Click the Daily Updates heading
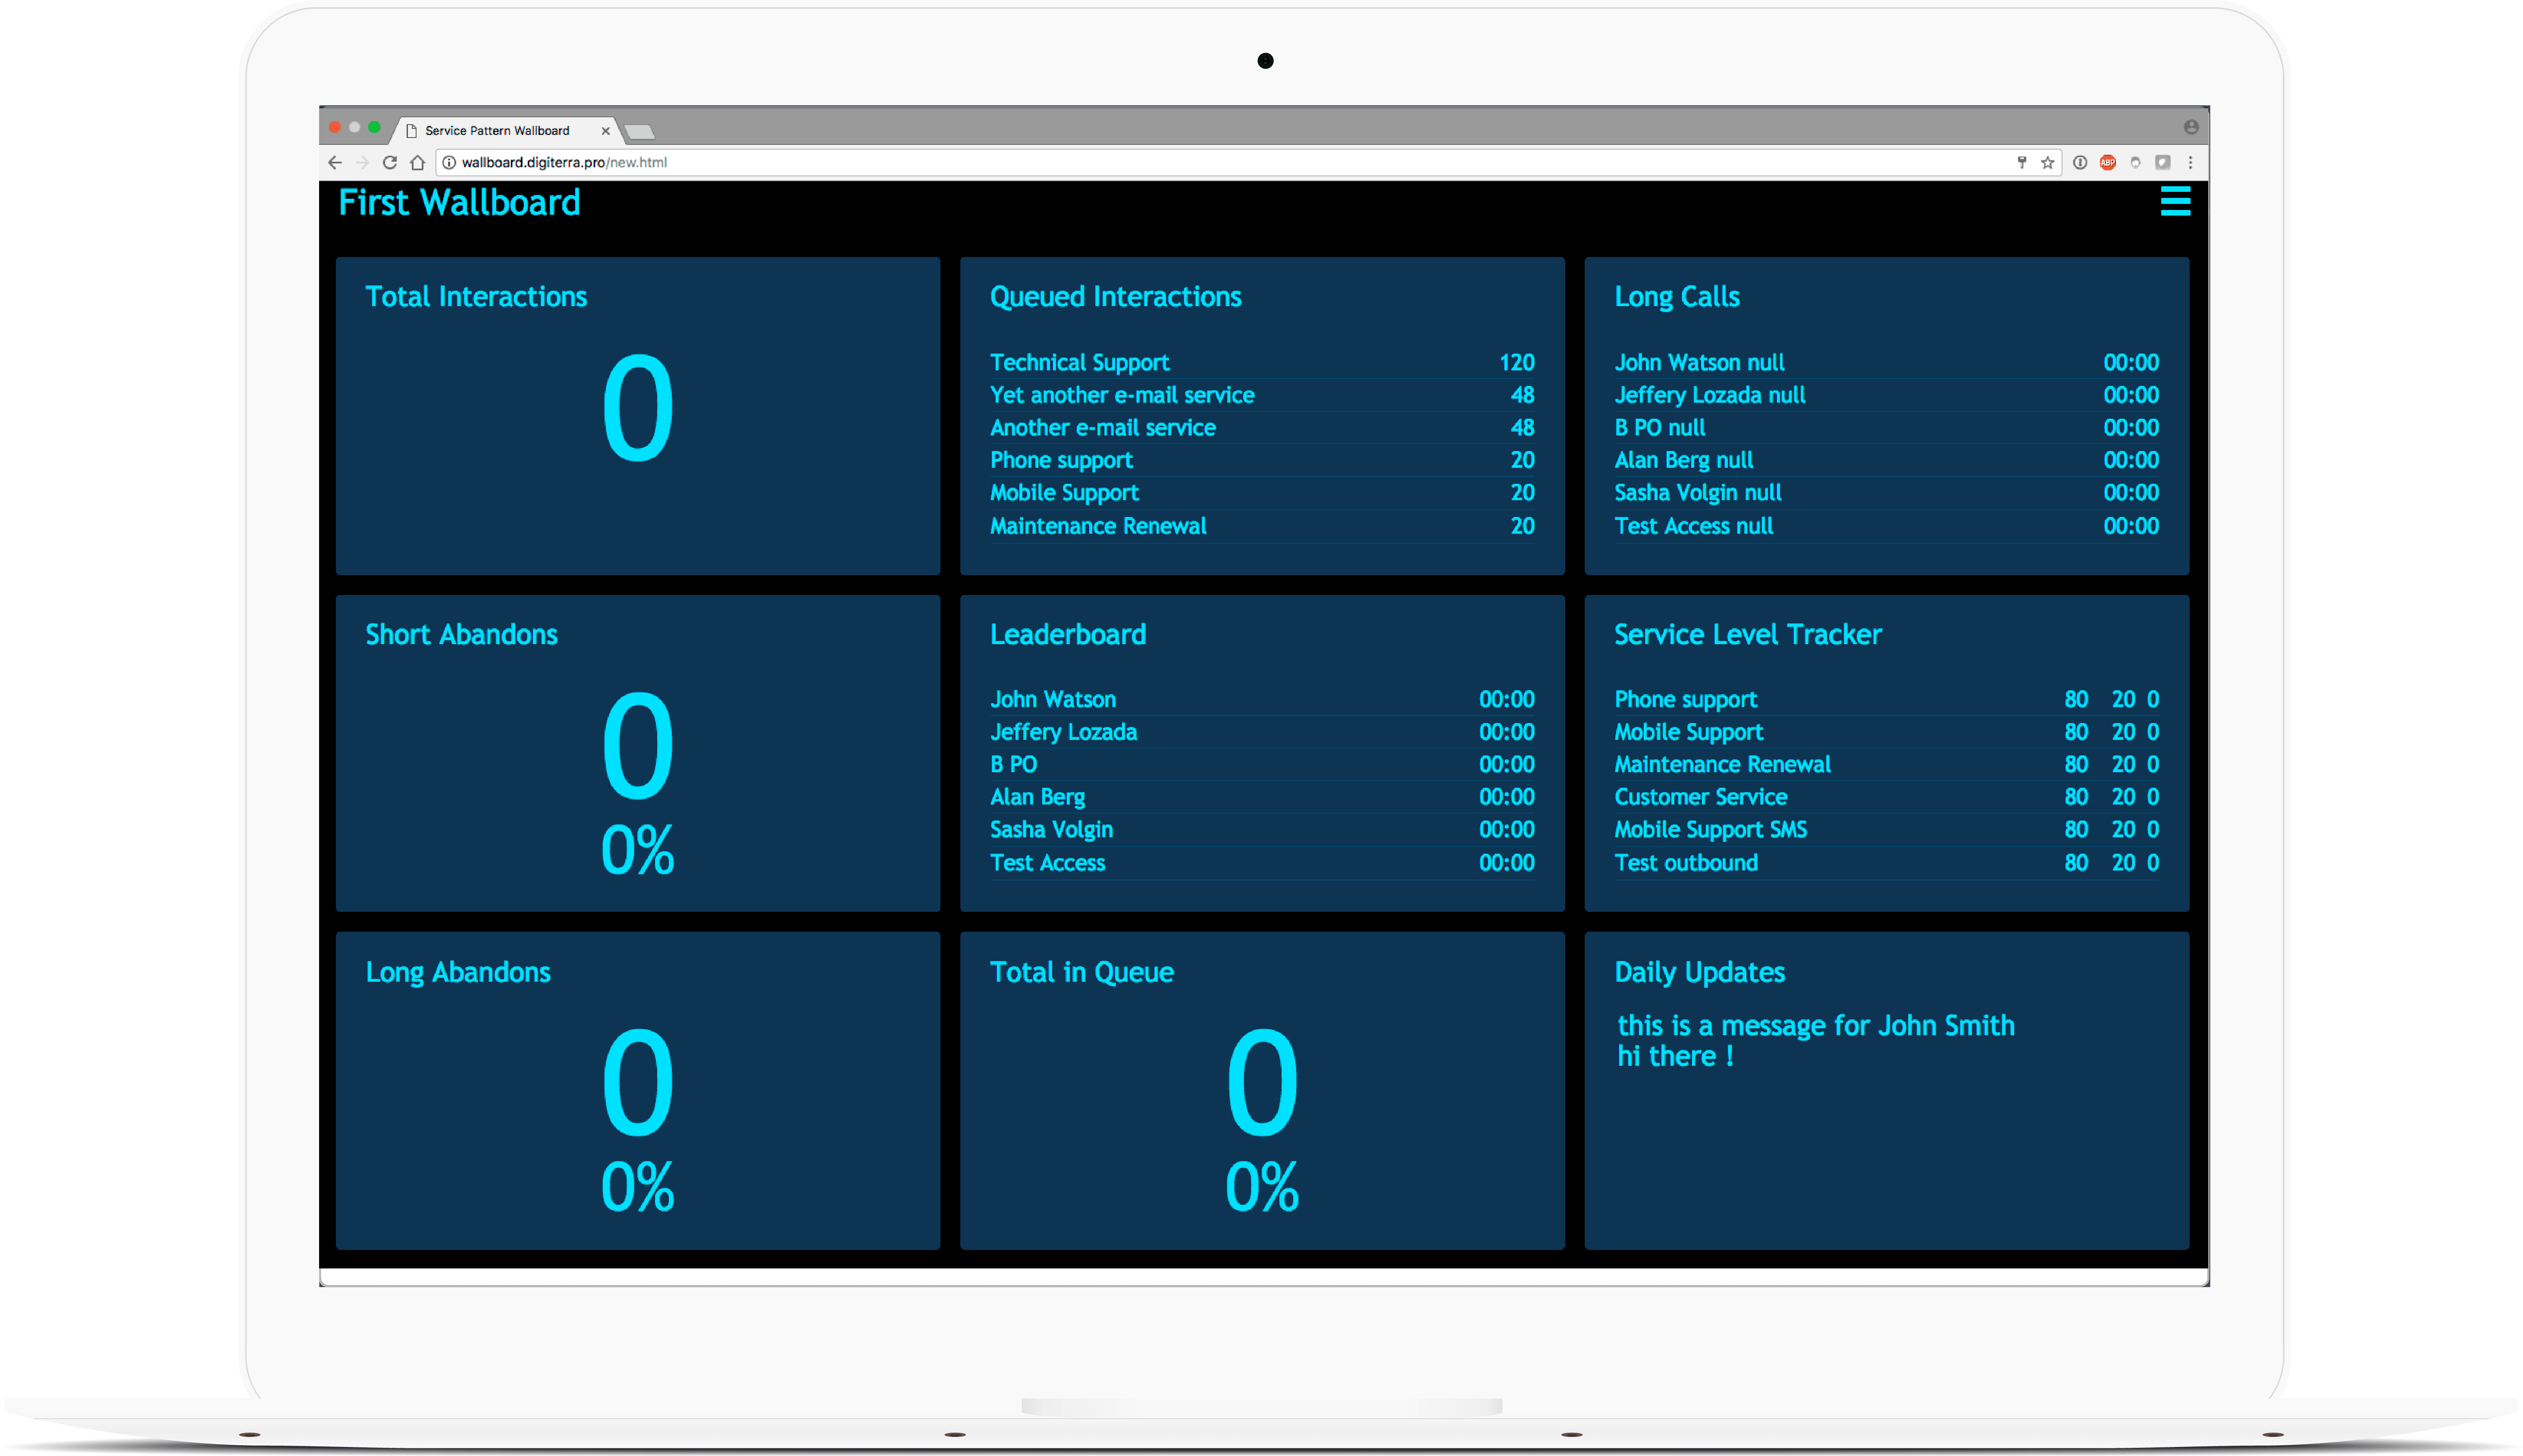The height and width of the screenshot is (1456, 2523). coord(1699,973)
